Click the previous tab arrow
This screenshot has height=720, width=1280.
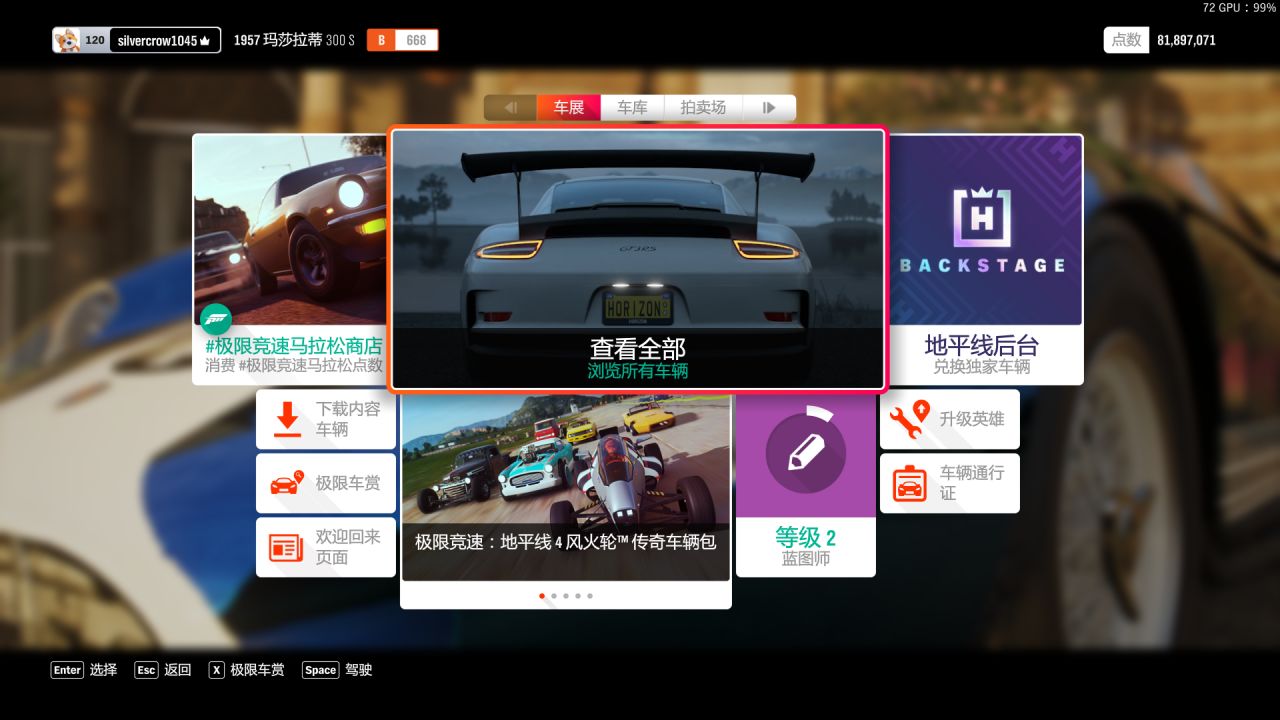tap(511, 107)
